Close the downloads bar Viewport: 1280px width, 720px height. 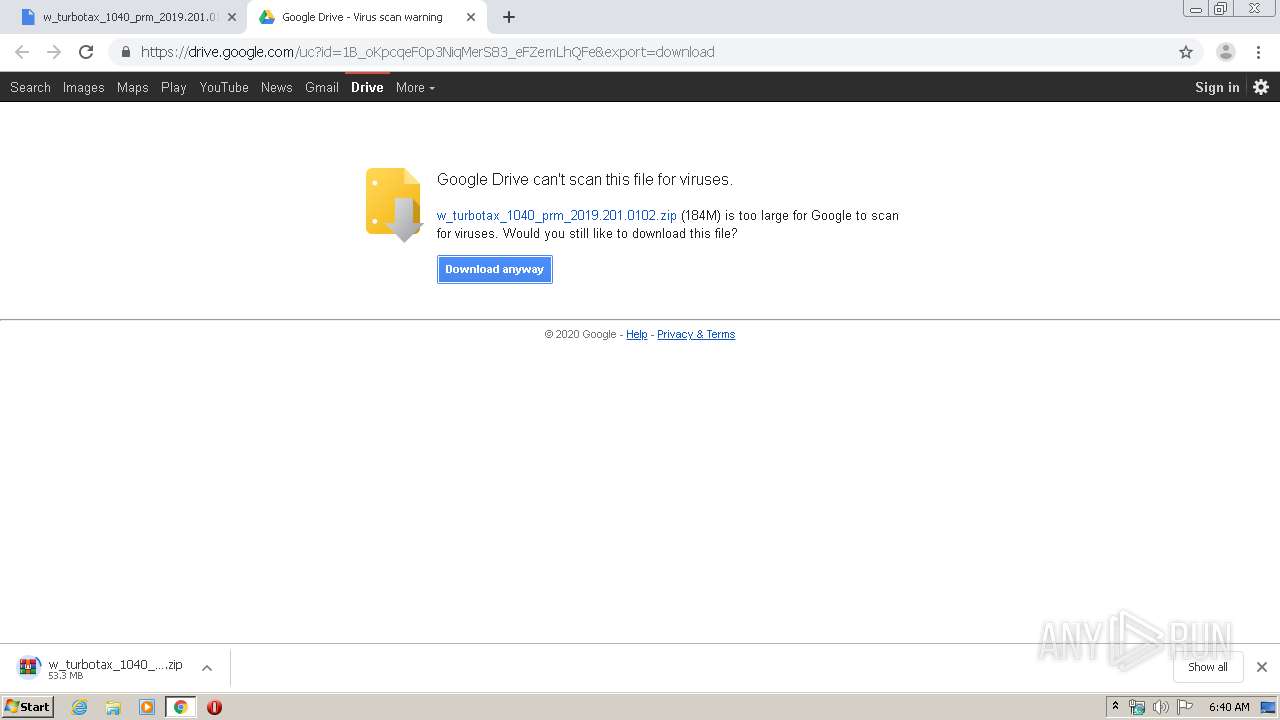point(1262,667)
